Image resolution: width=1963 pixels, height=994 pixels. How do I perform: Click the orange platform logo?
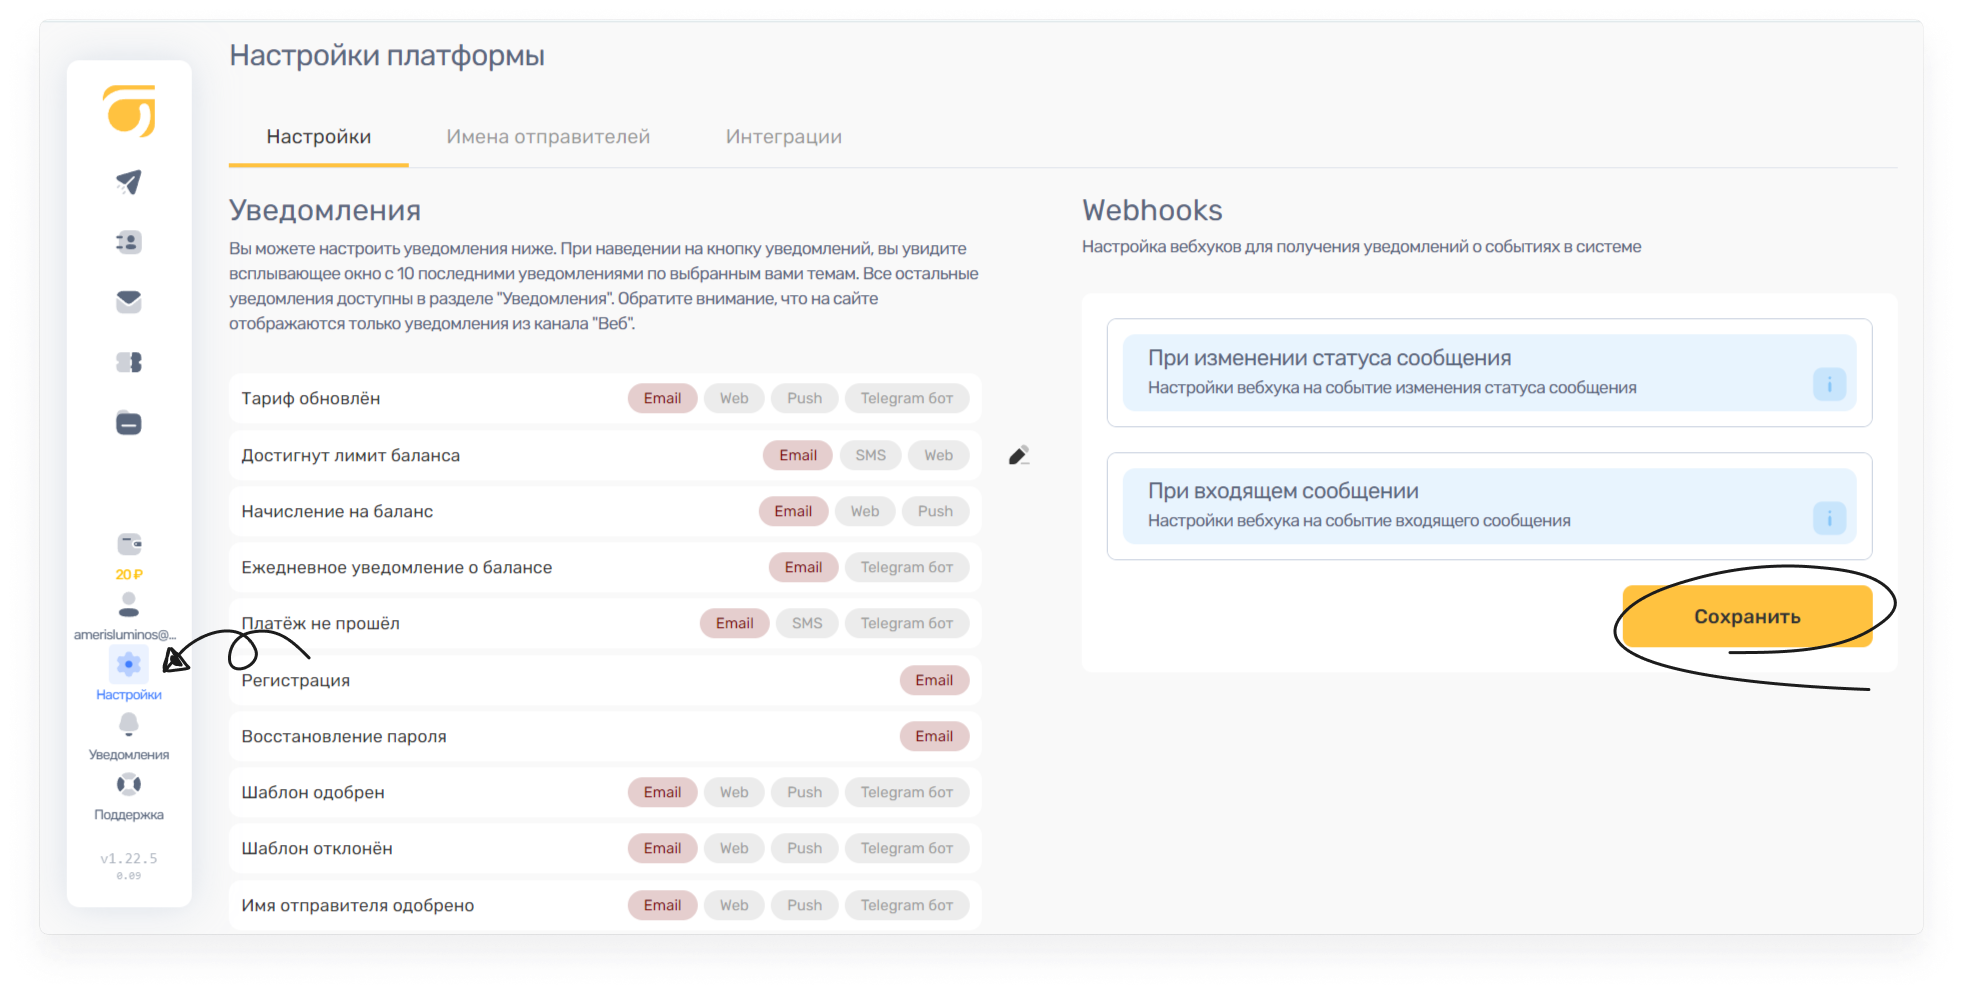(129, 110)
